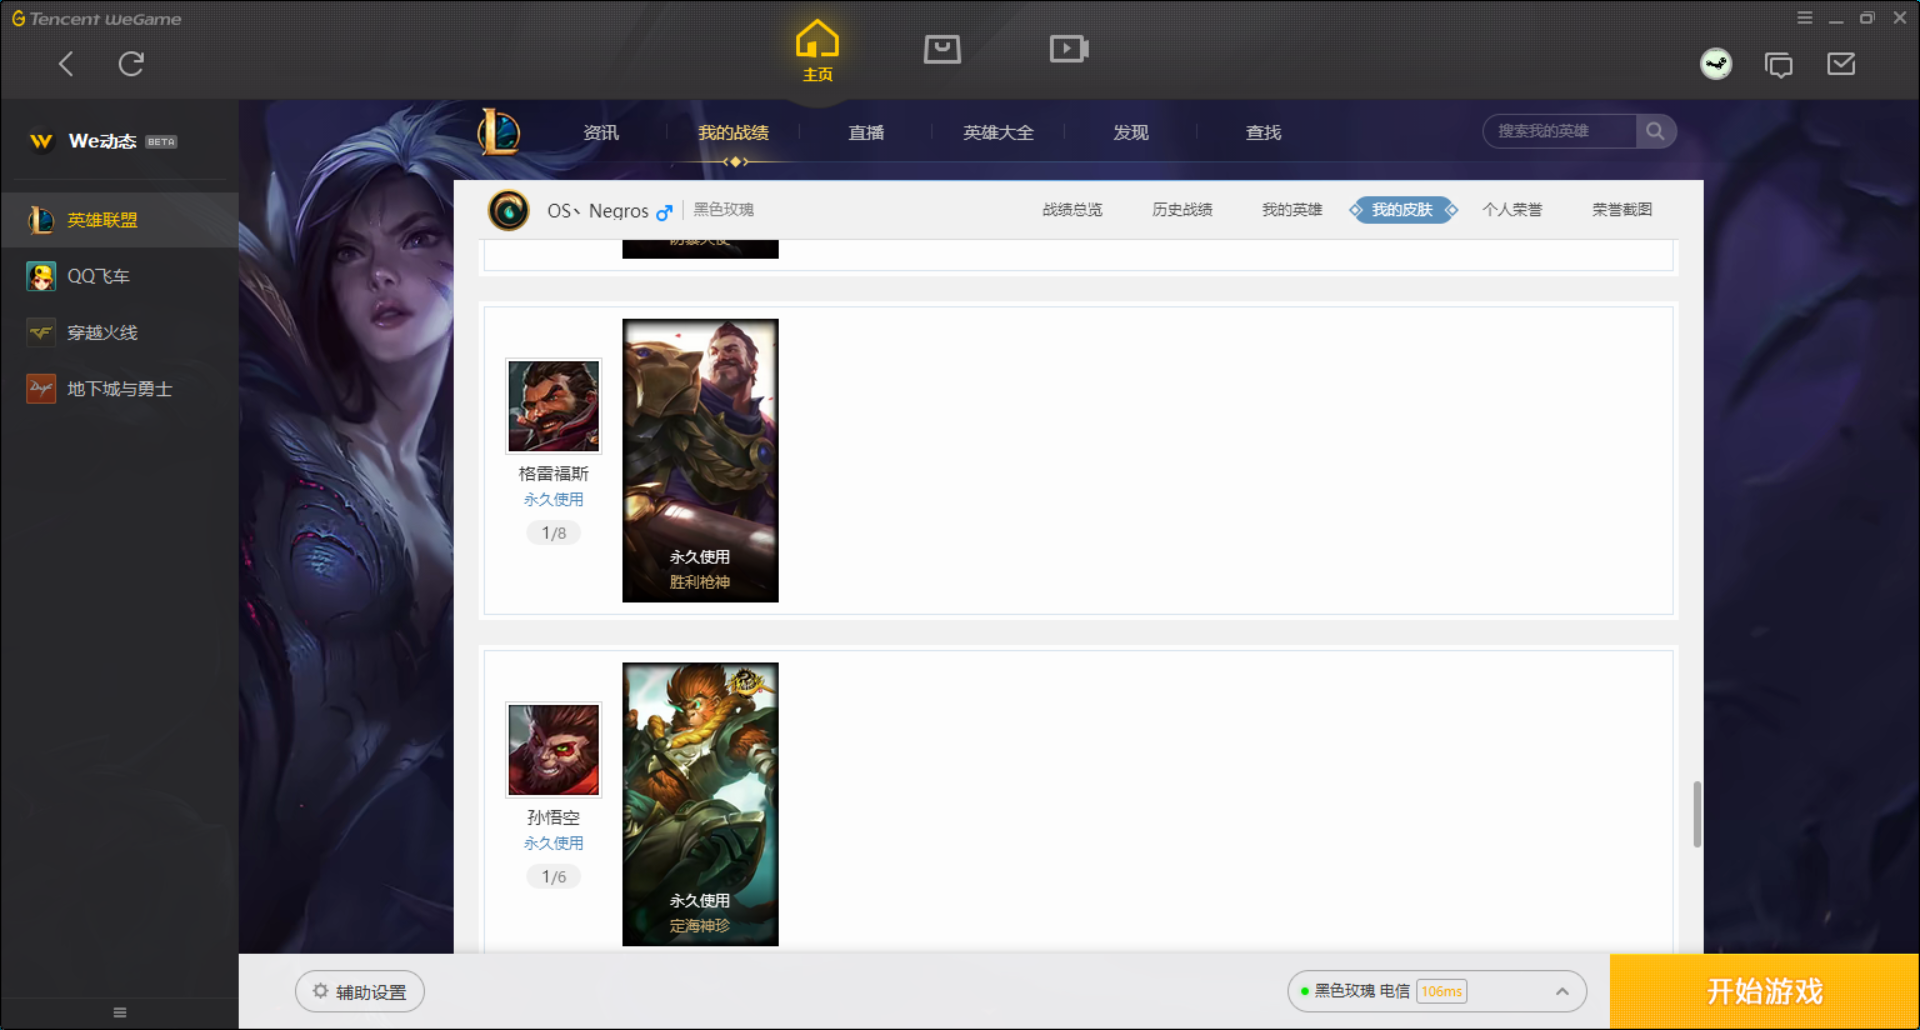Click the 格雷福斯 champion portrait

click(554, 406)
